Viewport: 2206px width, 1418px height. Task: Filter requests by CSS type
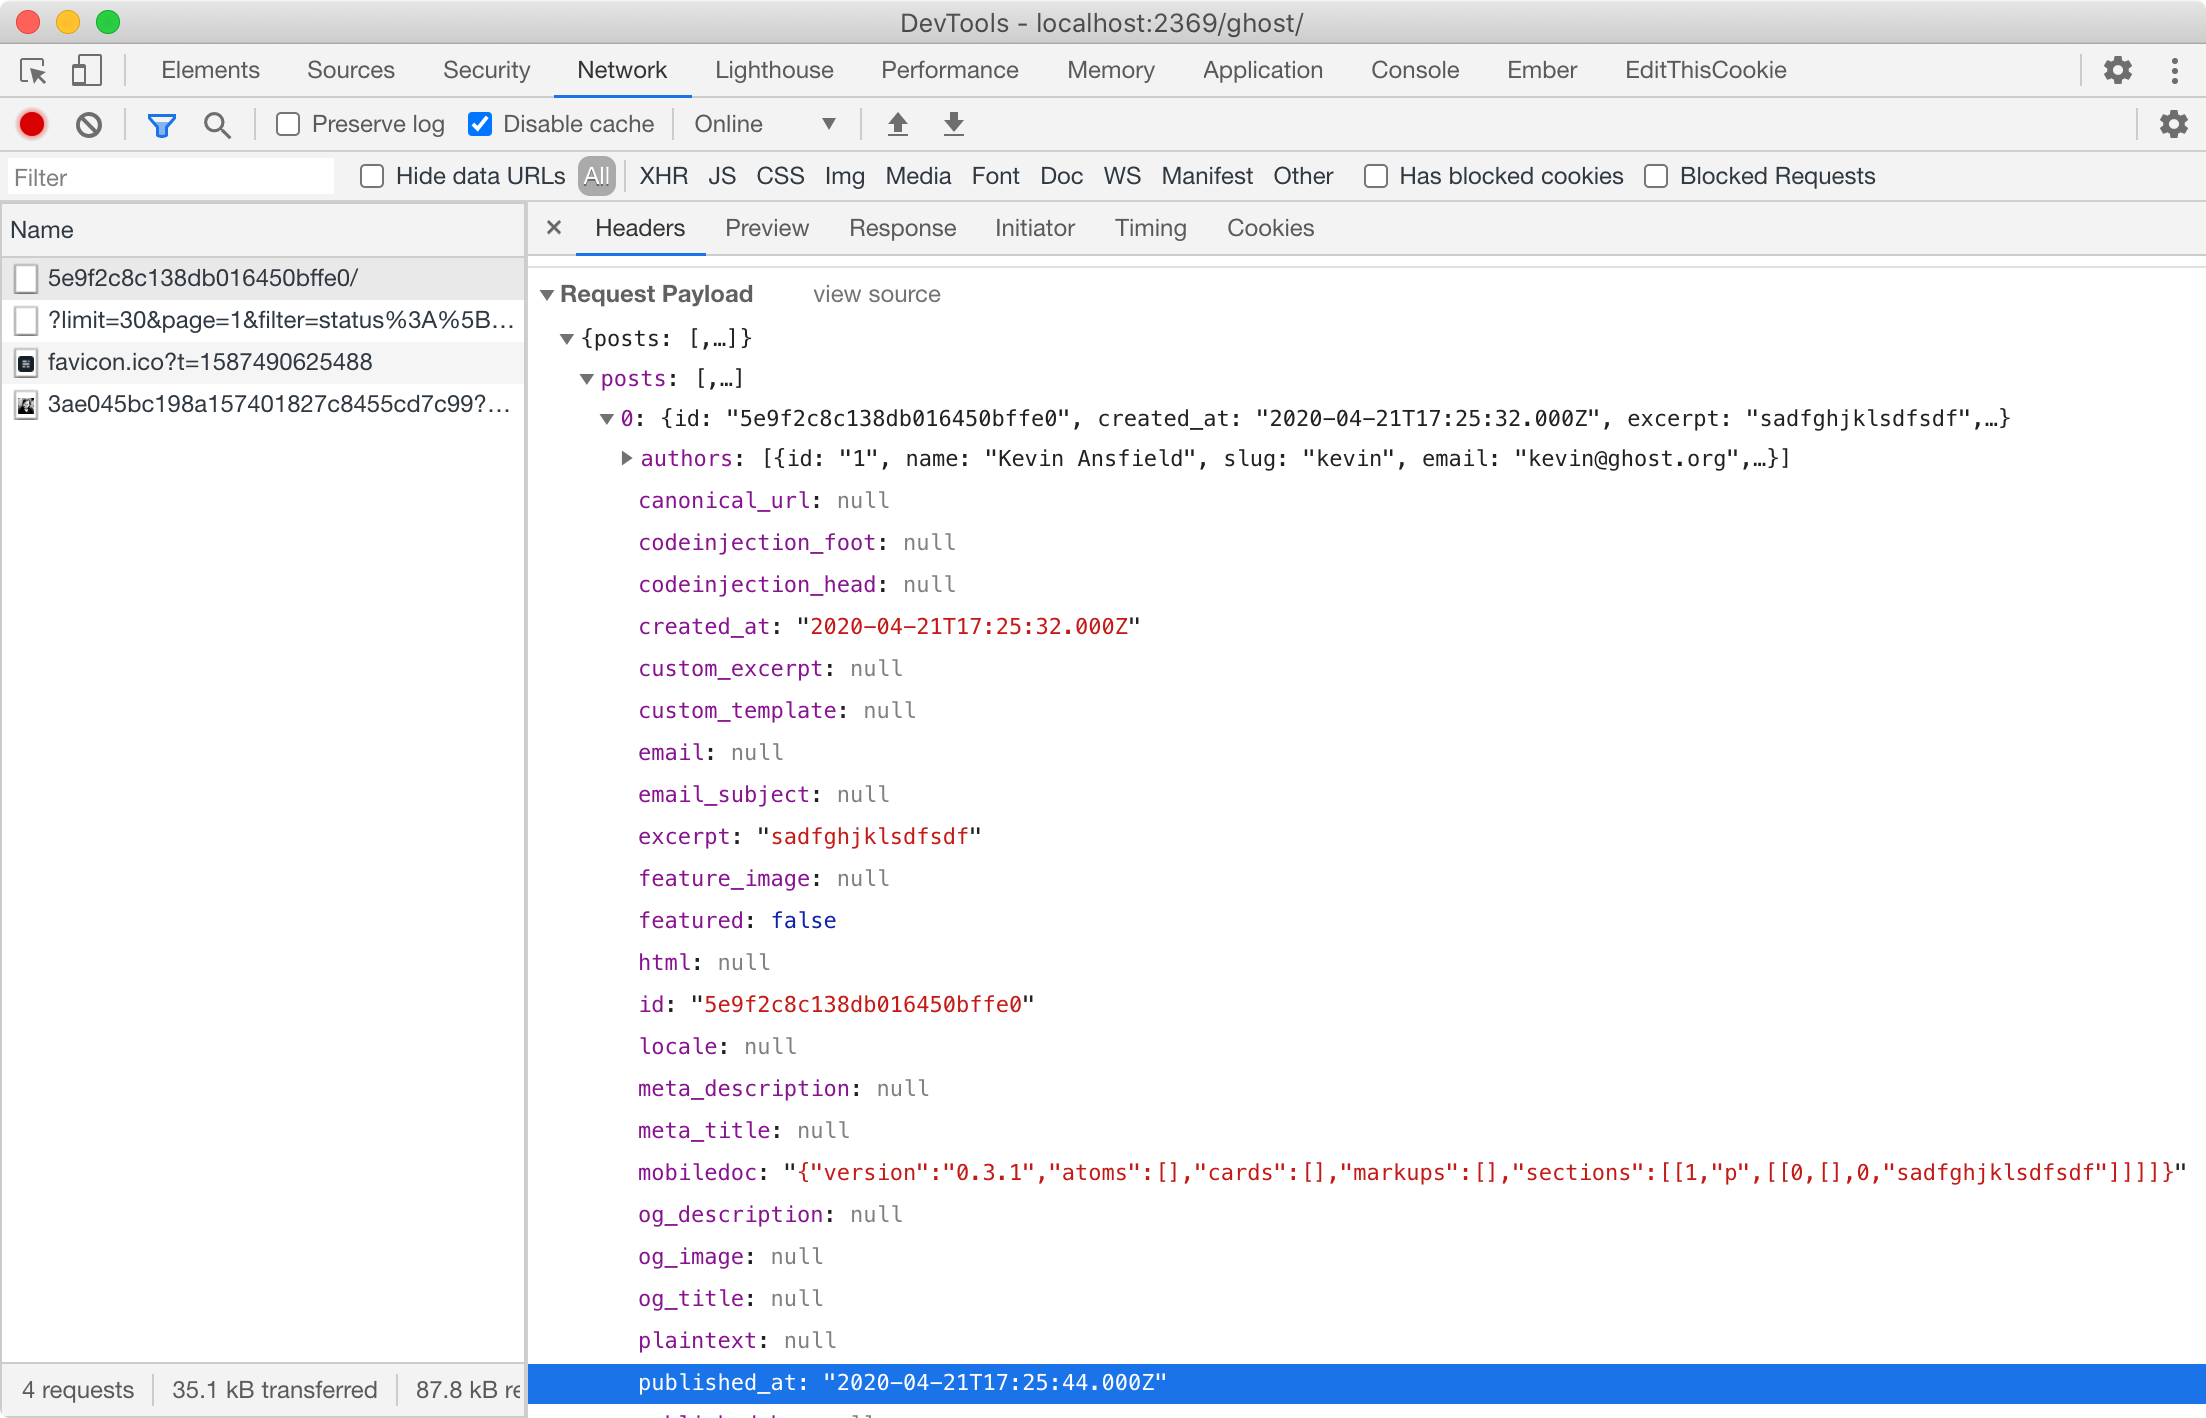(x=780, y=176)
